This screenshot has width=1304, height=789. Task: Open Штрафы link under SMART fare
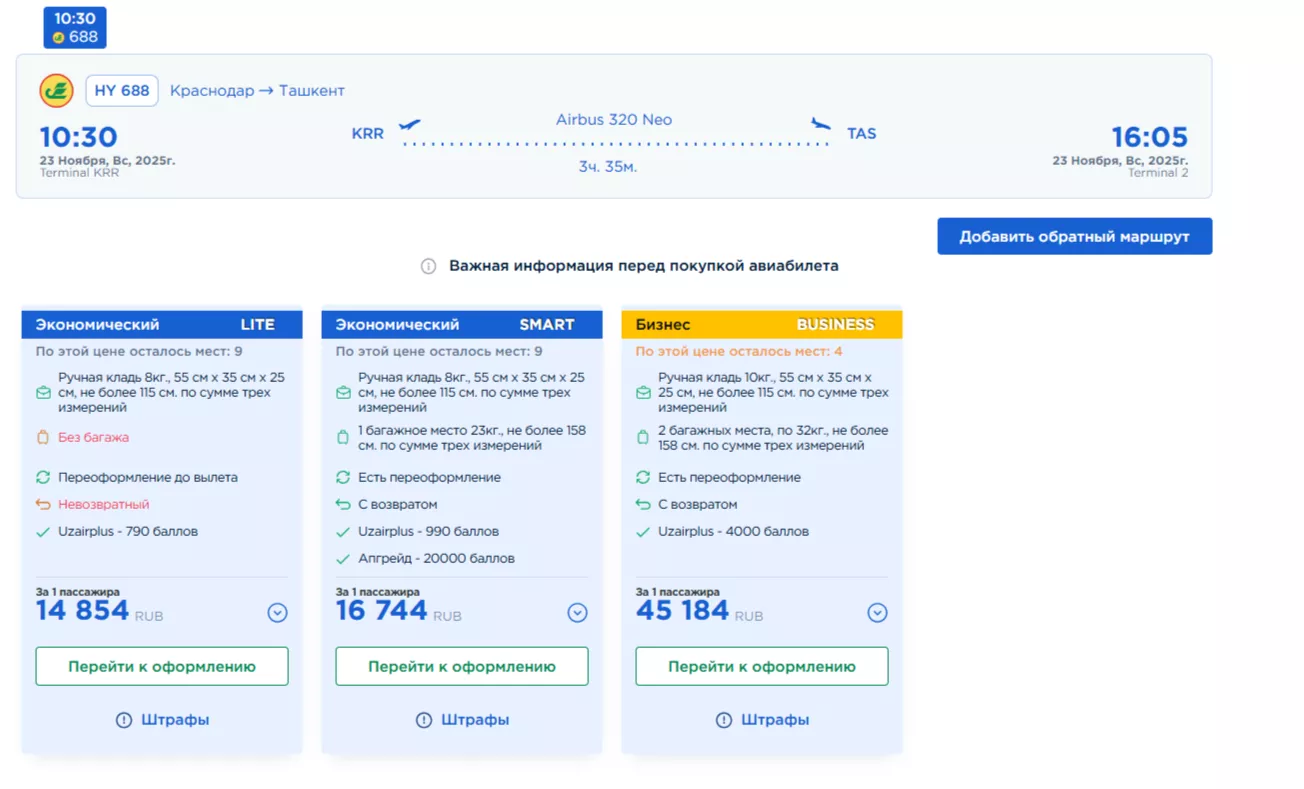(x=463, y=720)
